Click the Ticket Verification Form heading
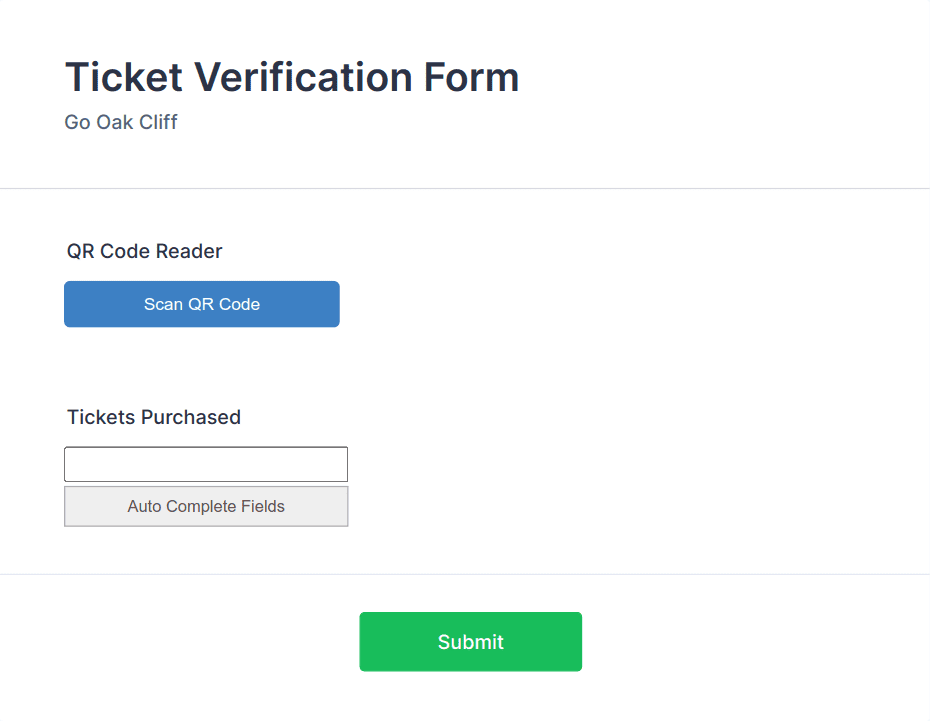Screen dimensions: 930x721 [x=291, y=77]
